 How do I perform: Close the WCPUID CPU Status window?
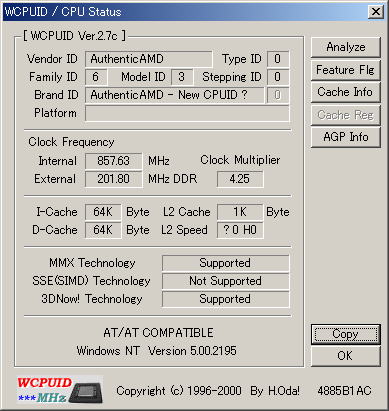[x=376, y=12]
